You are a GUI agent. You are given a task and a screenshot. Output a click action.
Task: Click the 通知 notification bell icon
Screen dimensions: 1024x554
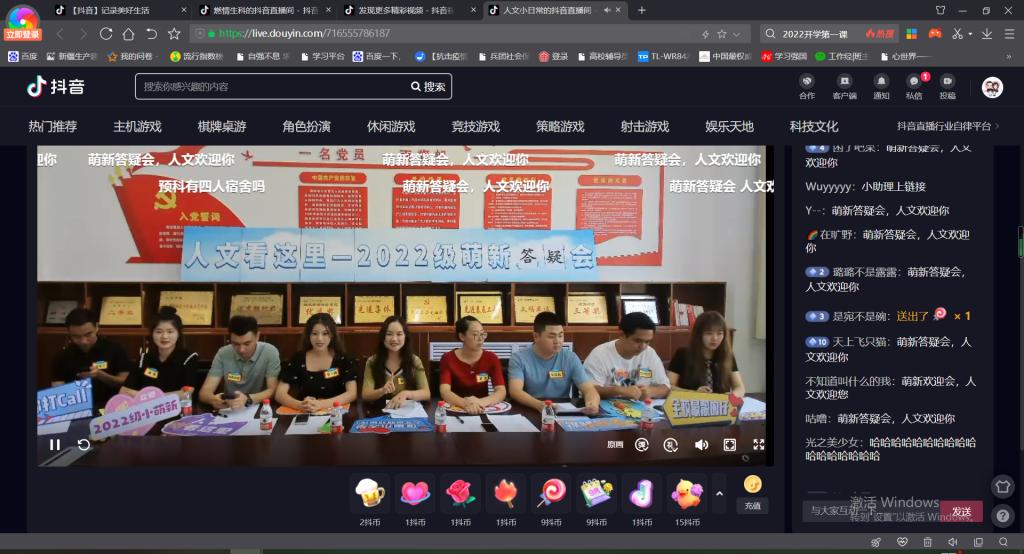881,84
